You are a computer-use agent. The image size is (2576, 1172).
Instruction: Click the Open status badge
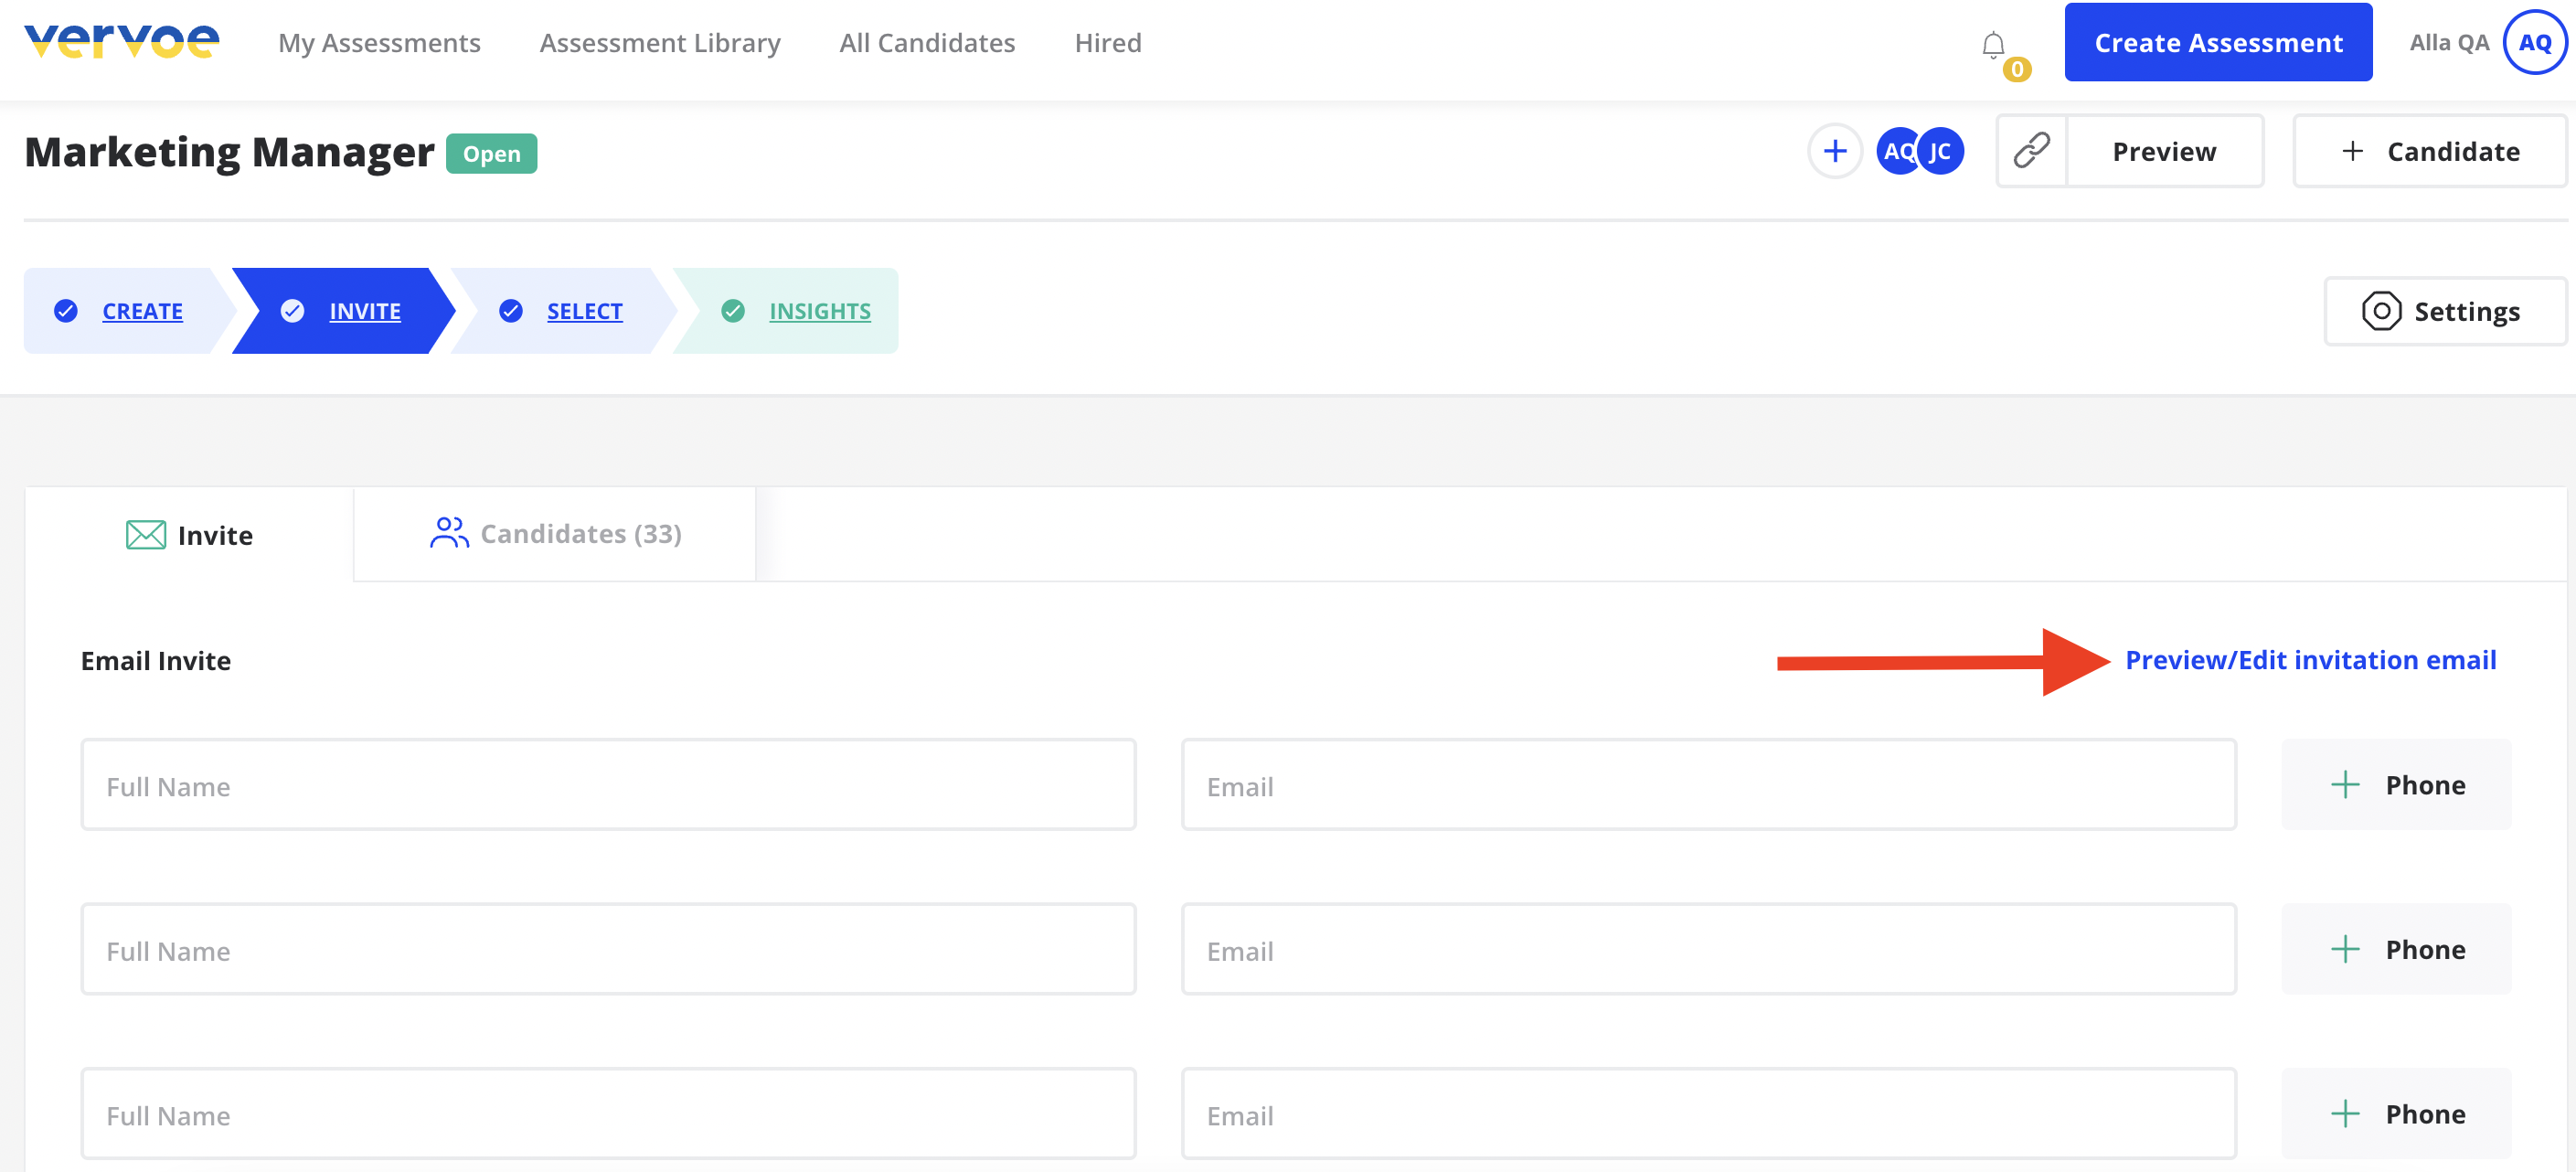click(x=491, y=154)
